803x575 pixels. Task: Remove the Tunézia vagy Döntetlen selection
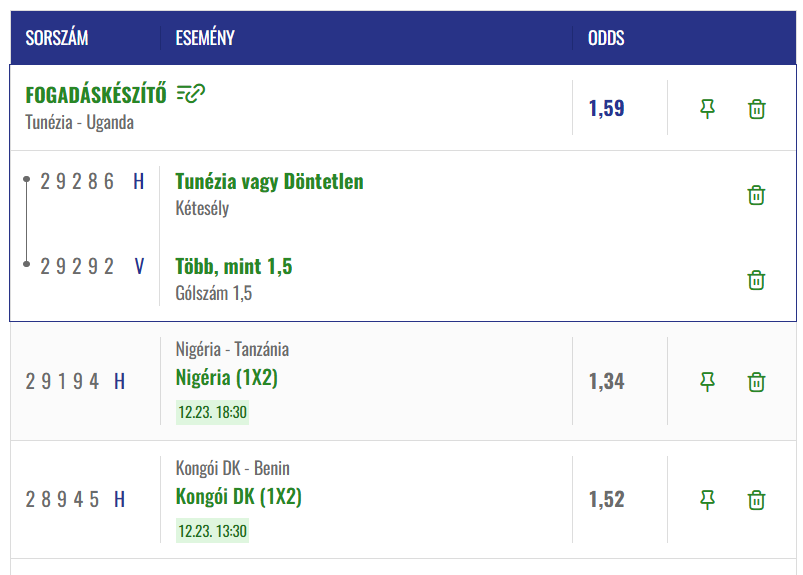click(x=757, y=195)
